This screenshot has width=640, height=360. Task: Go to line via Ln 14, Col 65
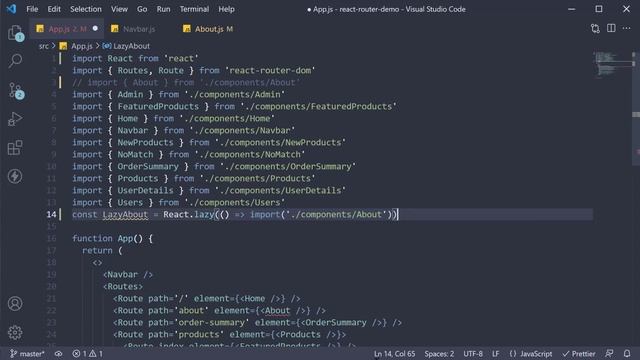pos(394,353)
